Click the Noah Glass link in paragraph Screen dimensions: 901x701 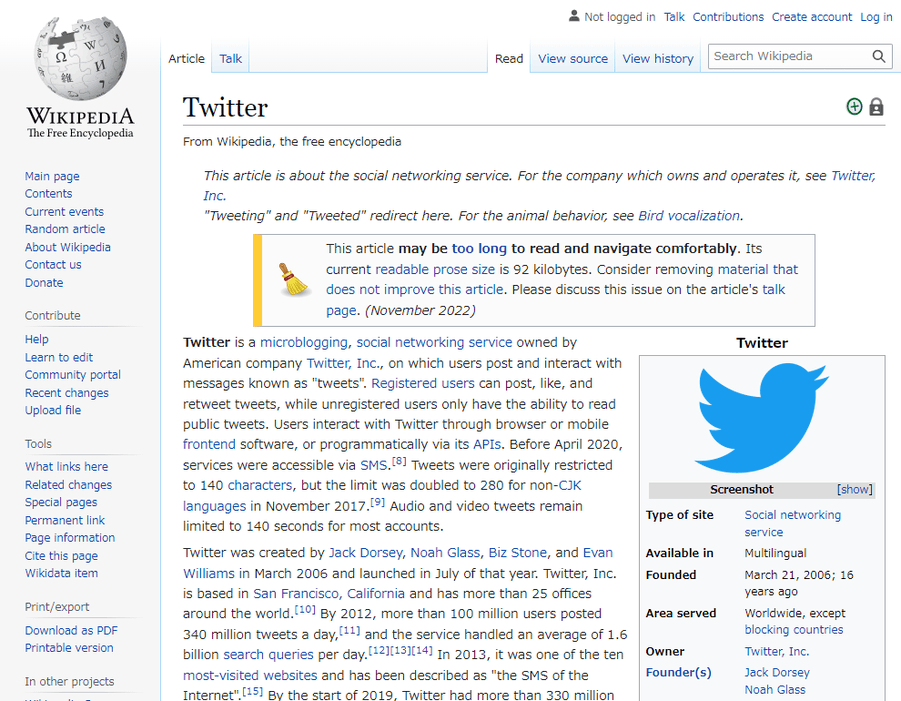[x=445, y=553]
